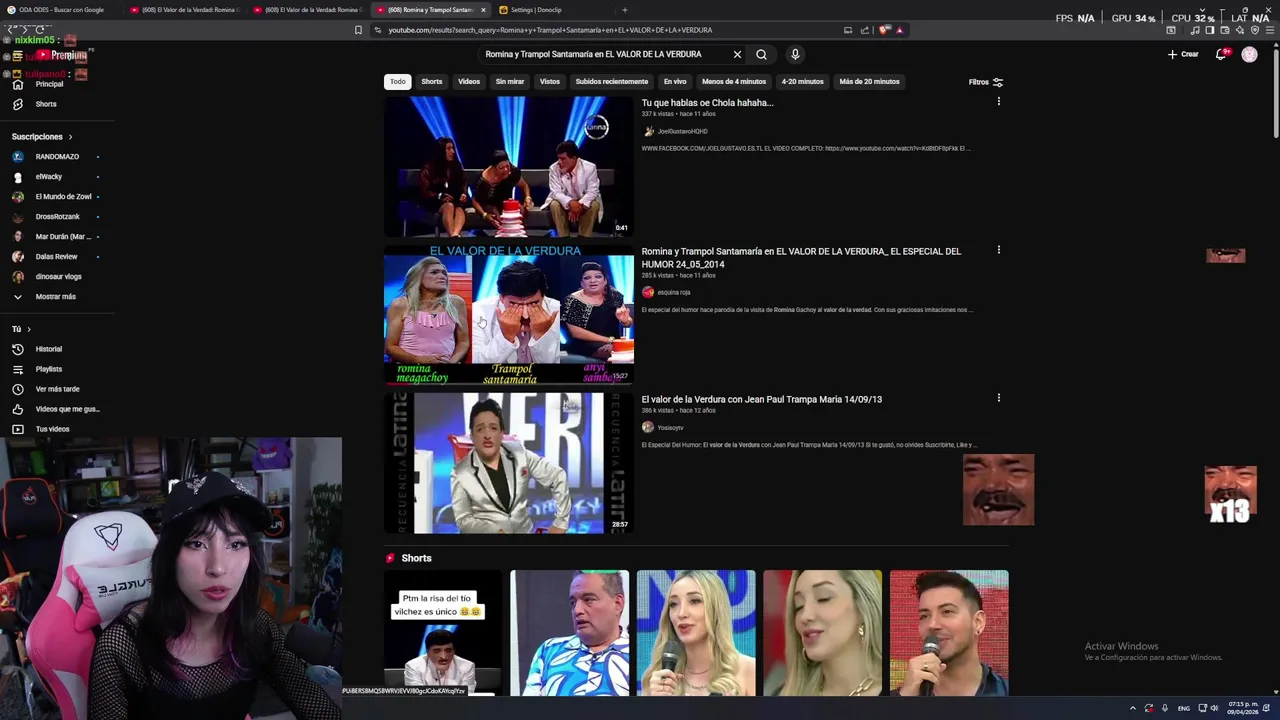Select the 'Shorts' filter chip

pos(432,81)
